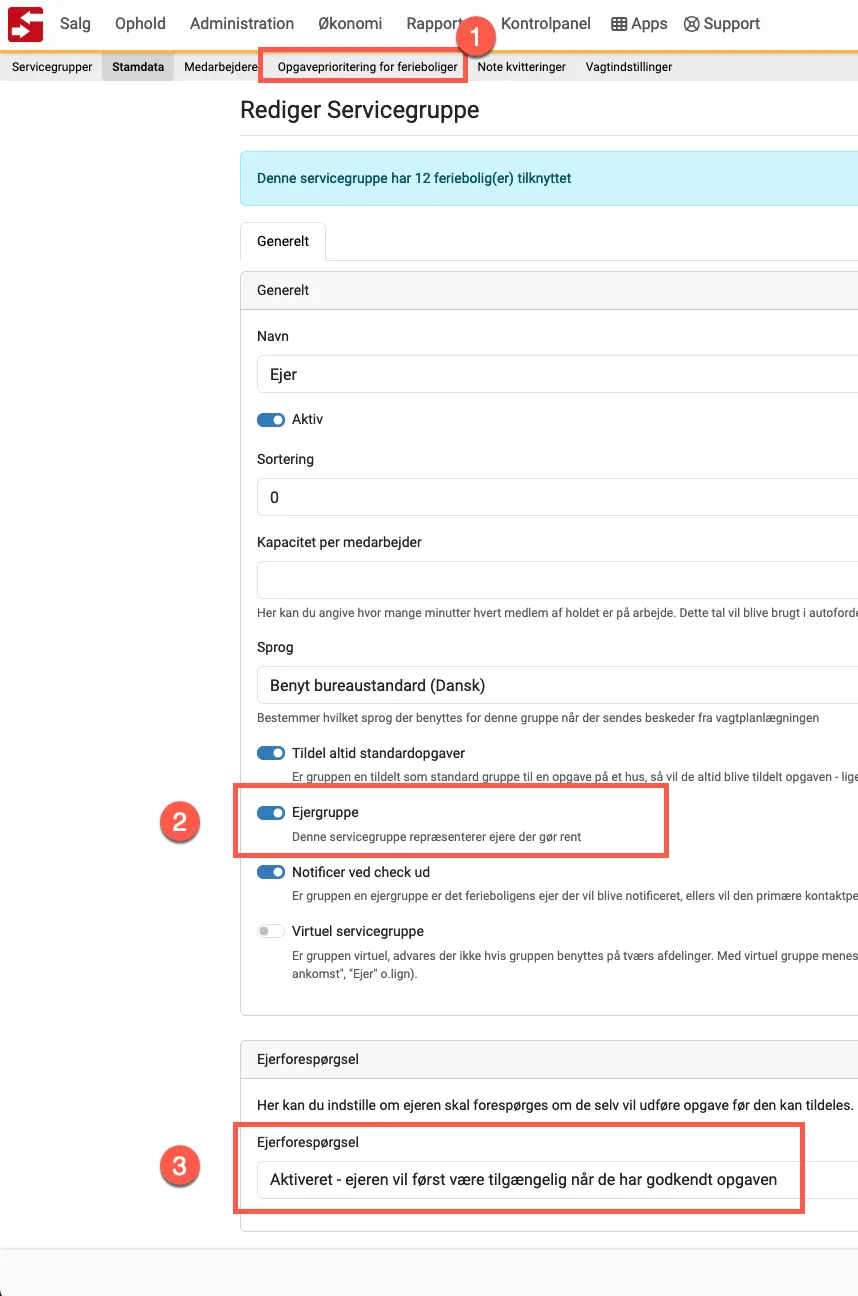Select the Medarbejdere tab
Screen dimensions: 858x1296
(220, 67)
